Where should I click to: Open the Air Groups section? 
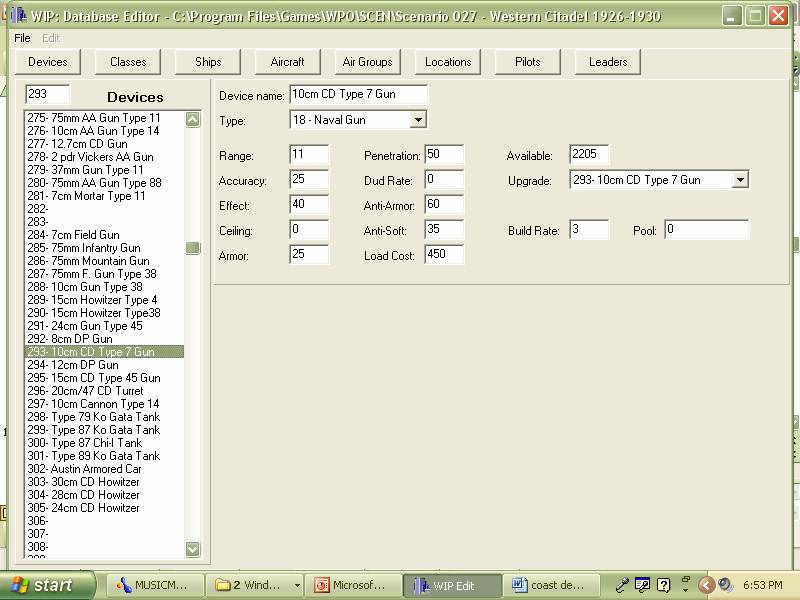(x=368, y=62)
